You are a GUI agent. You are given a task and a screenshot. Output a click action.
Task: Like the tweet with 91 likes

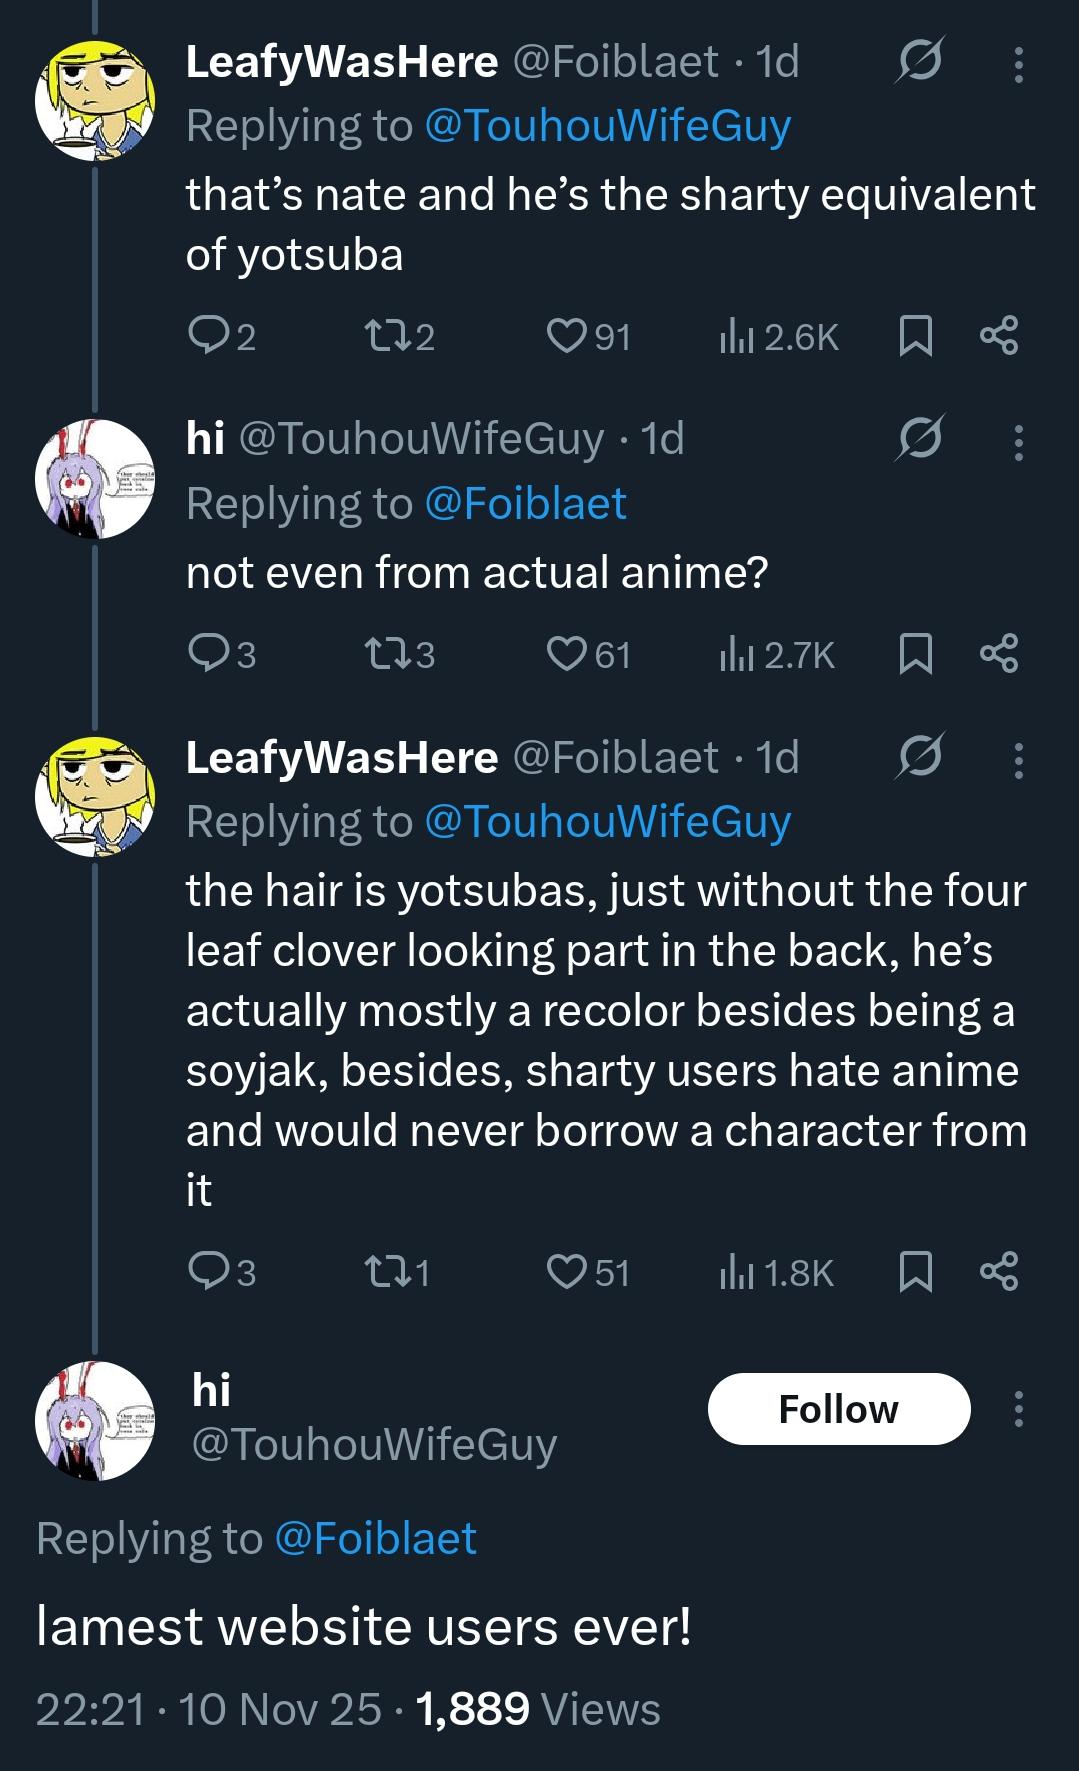click(x=565, y=336)
